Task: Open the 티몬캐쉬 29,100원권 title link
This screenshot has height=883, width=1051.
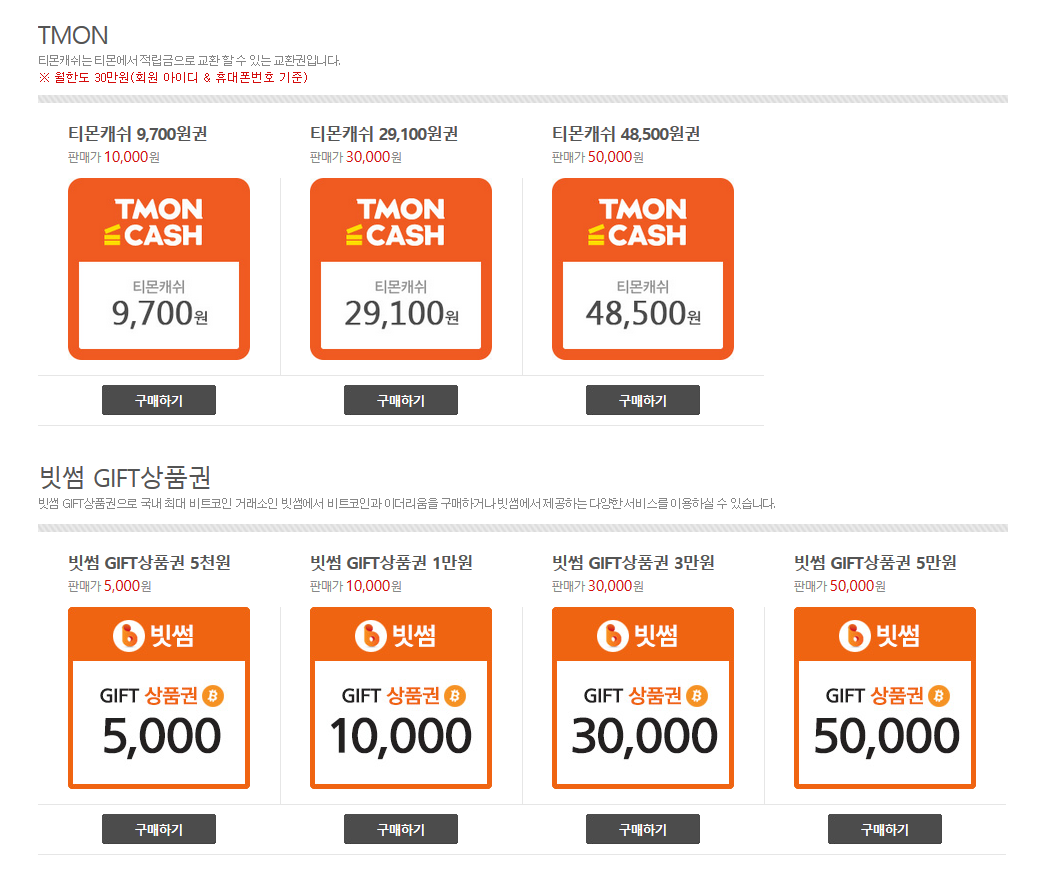Action: tap(384, 134)
